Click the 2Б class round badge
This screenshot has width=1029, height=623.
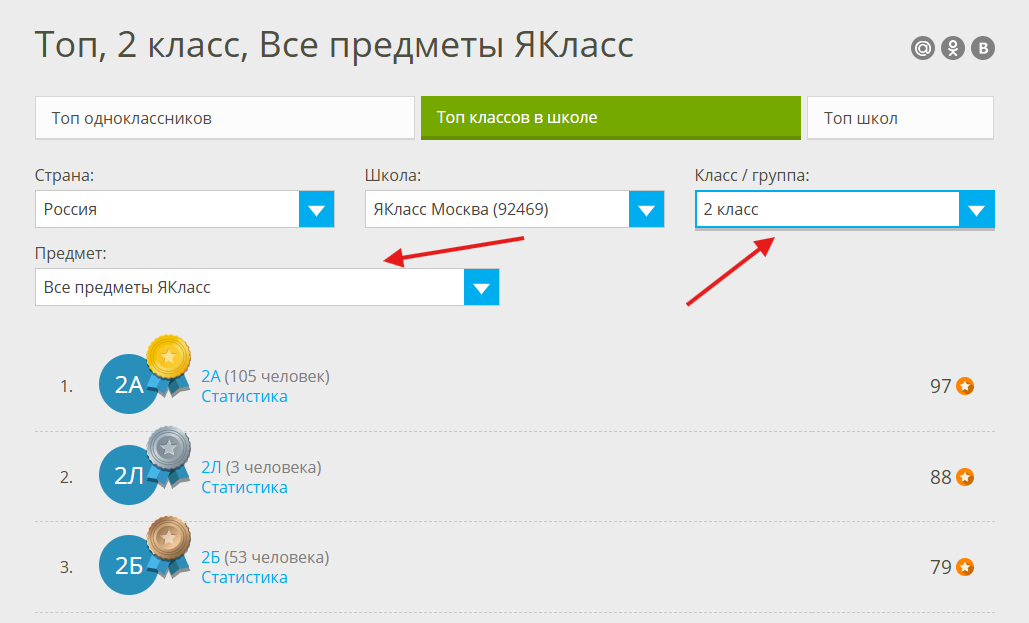(x=129, y=565)
